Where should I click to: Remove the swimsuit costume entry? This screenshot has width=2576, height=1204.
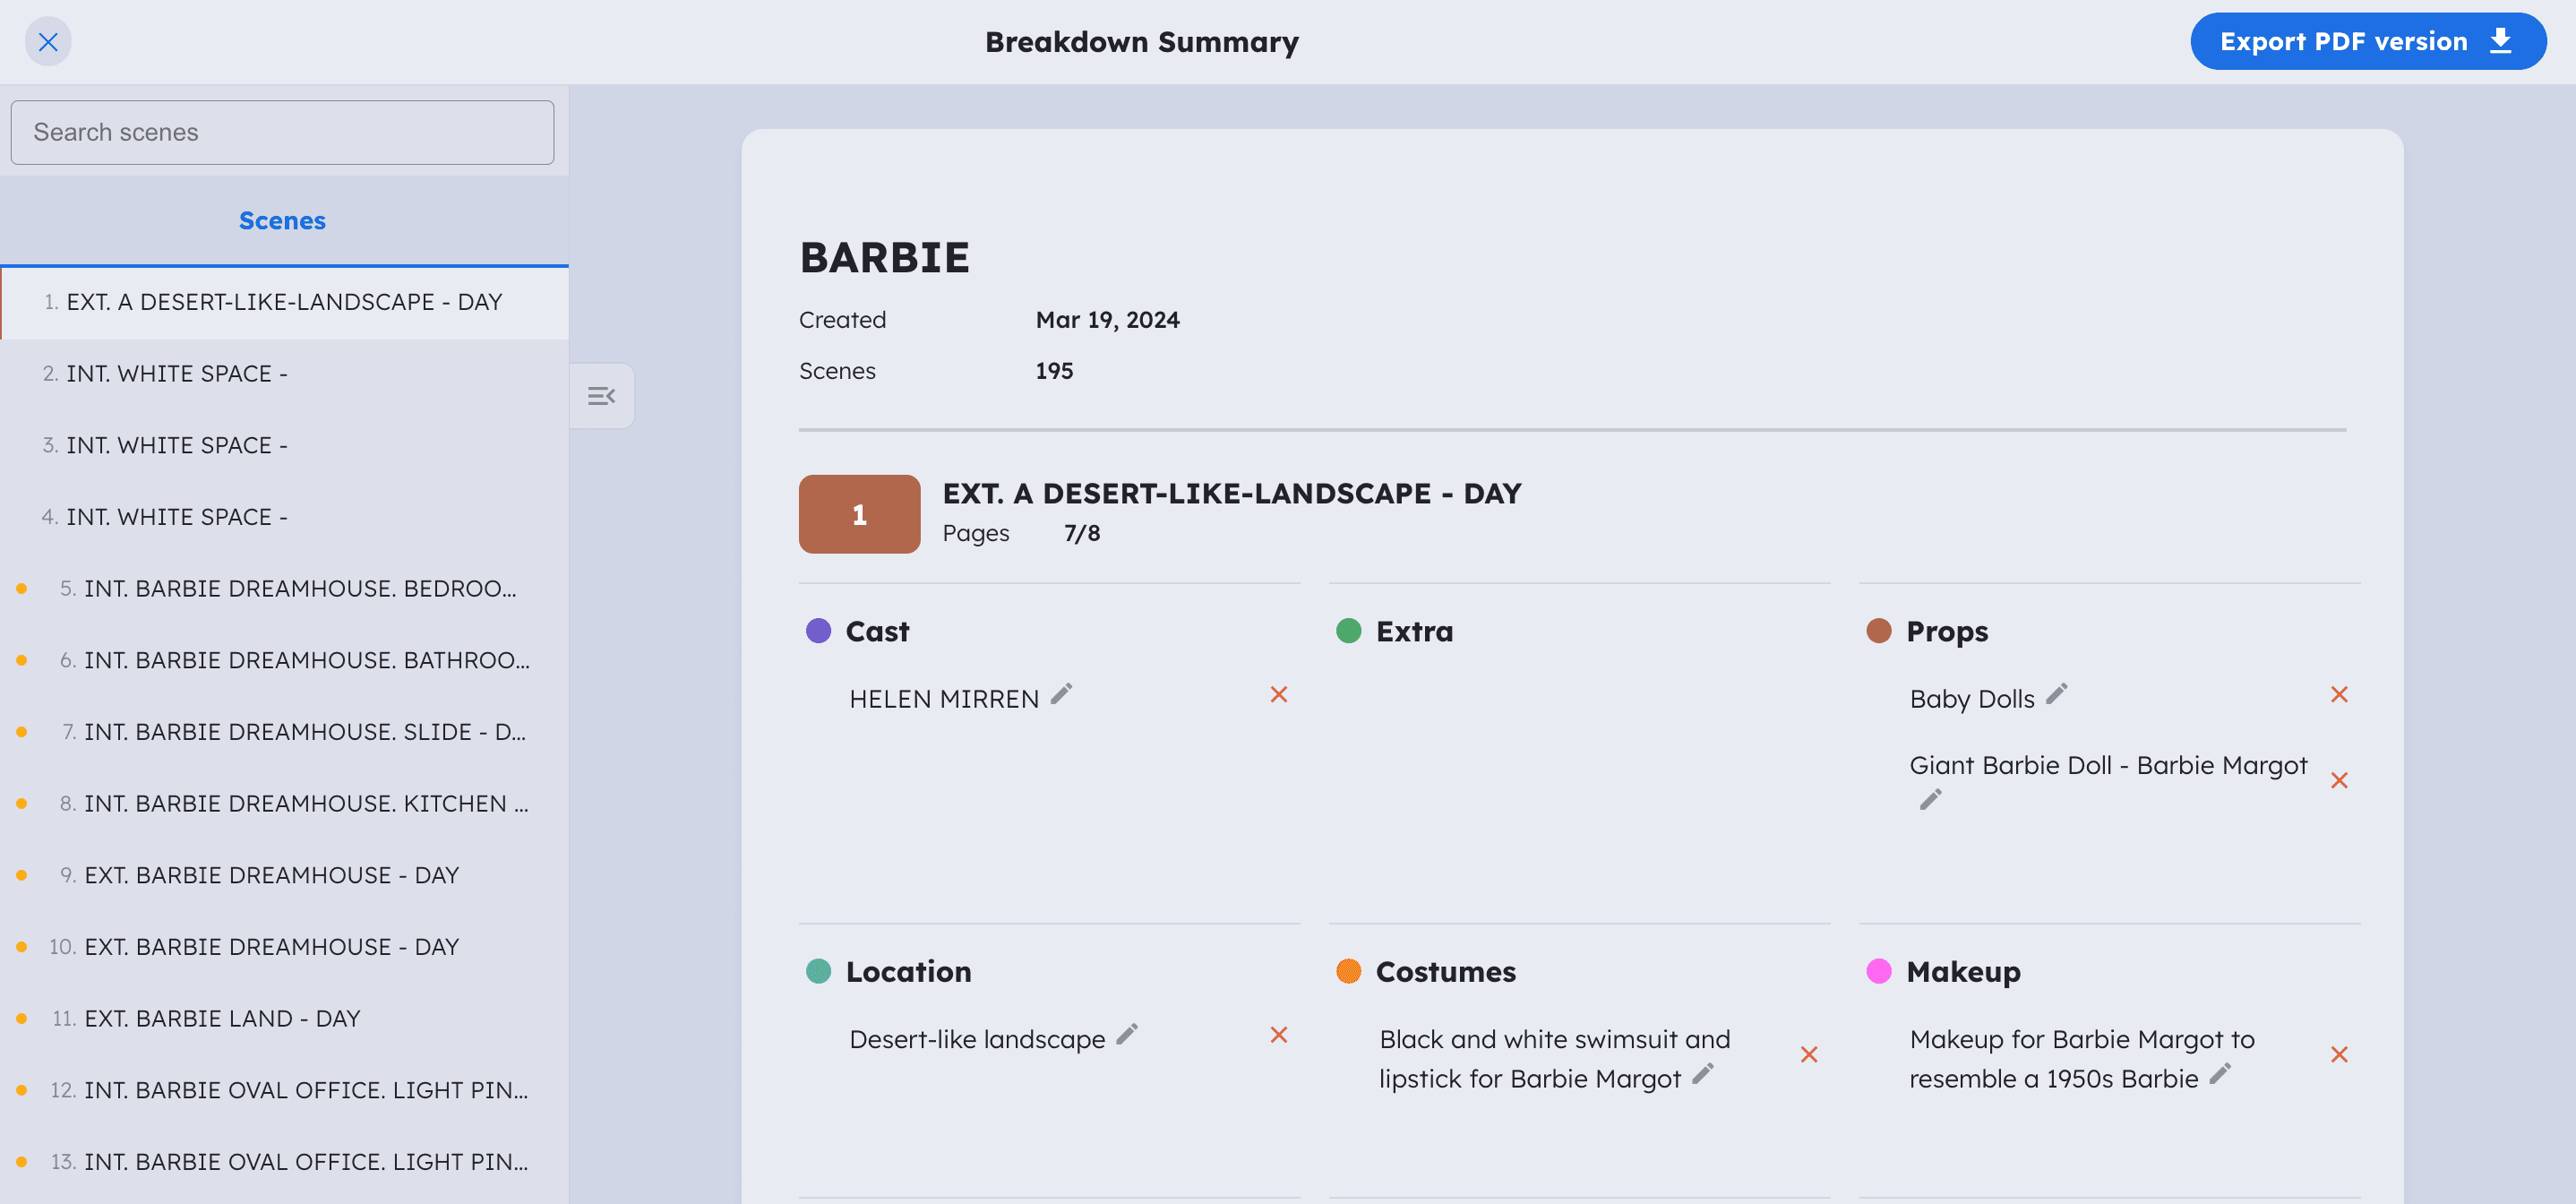coord(1810,1054)
